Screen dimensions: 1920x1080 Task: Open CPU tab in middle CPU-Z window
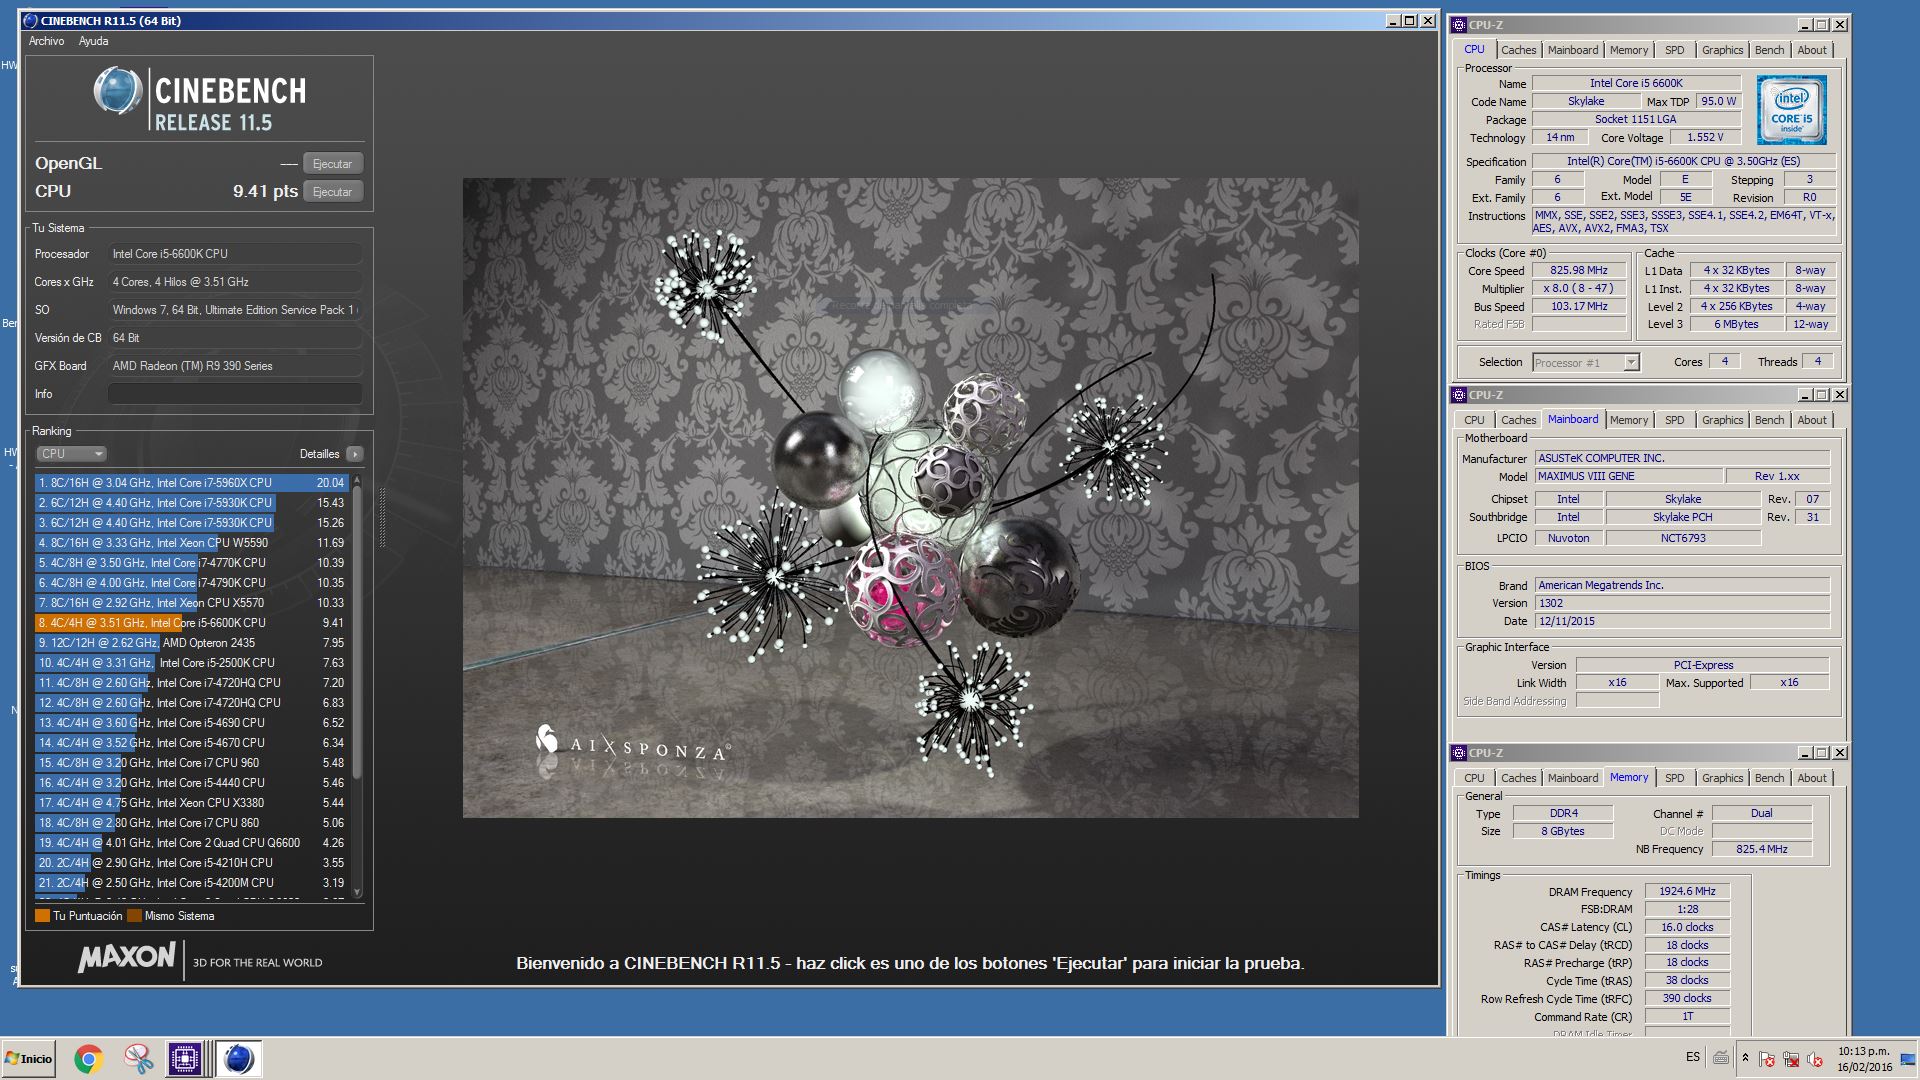pyautogui.click(x=1474, y=420)
